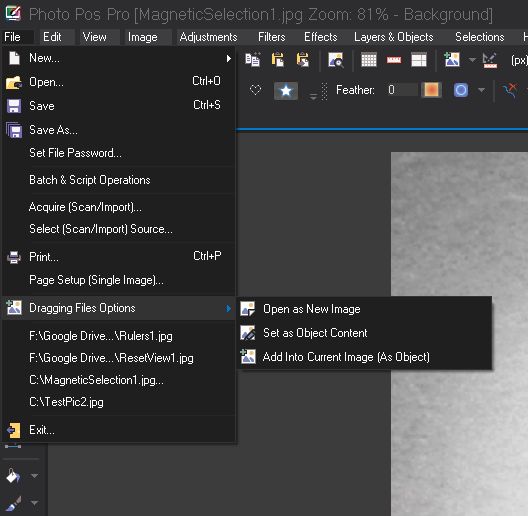Click the Open folder icon
528x516 pixels.
point(14,82)
